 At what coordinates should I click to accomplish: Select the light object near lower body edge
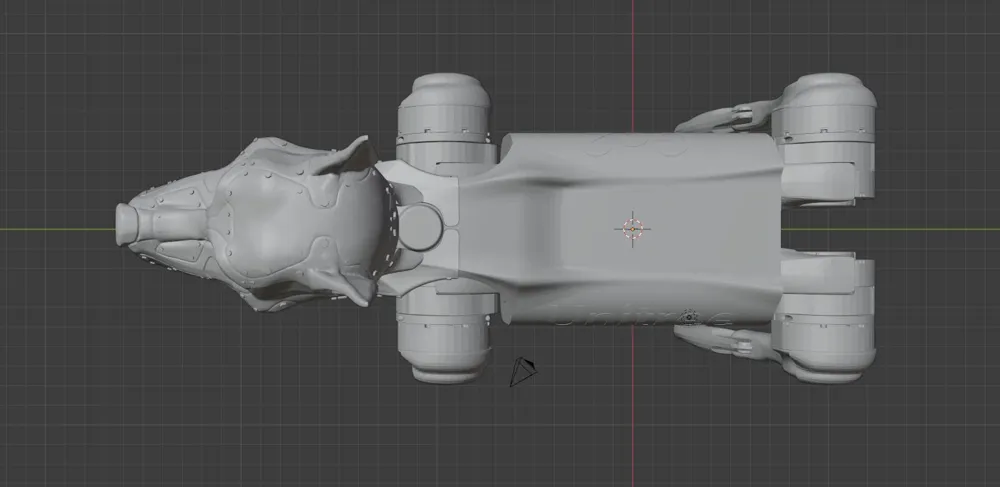(x=687, y=317)
